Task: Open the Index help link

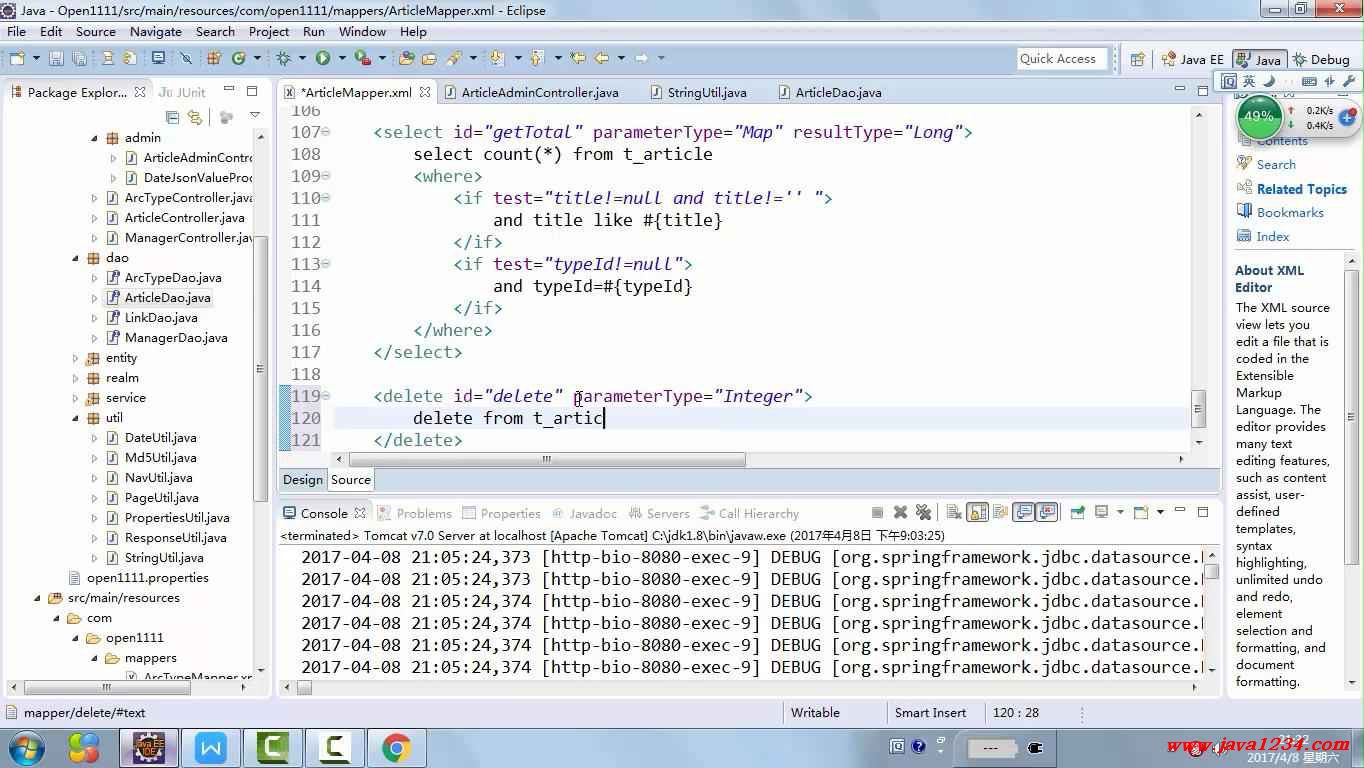Action: 1272,237
